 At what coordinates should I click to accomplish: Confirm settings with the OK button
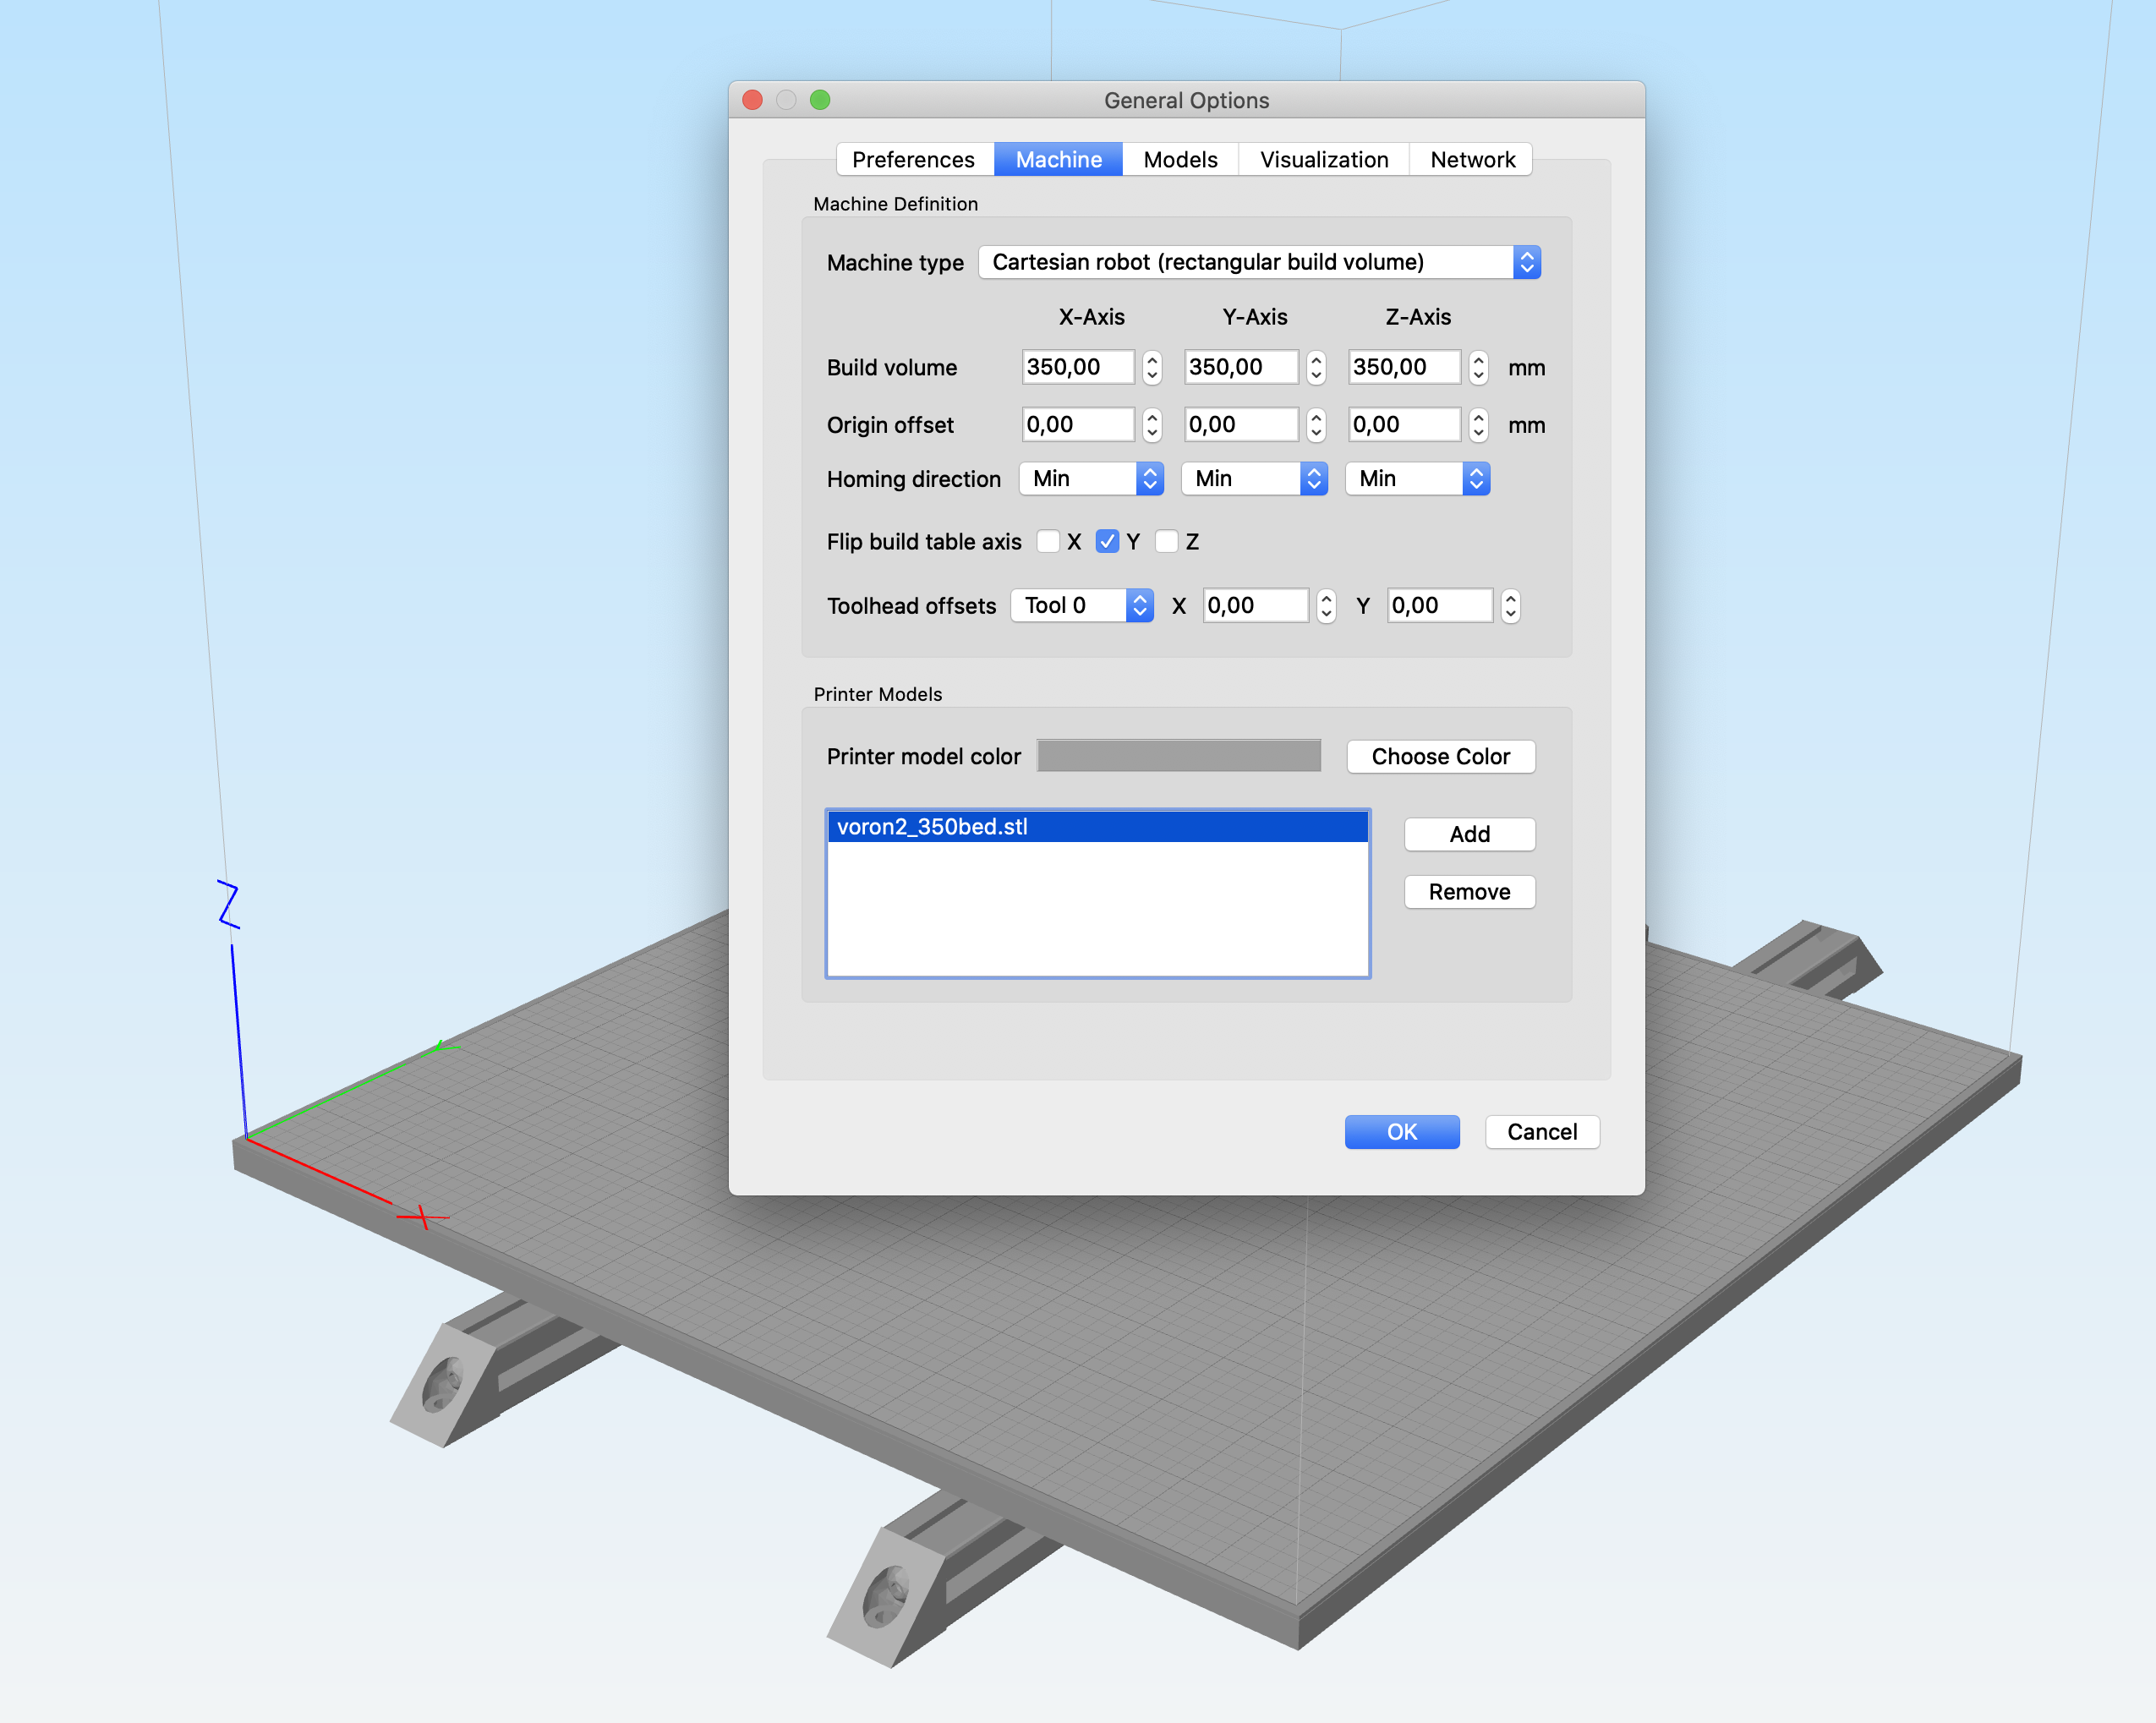pos(1401,1131)
